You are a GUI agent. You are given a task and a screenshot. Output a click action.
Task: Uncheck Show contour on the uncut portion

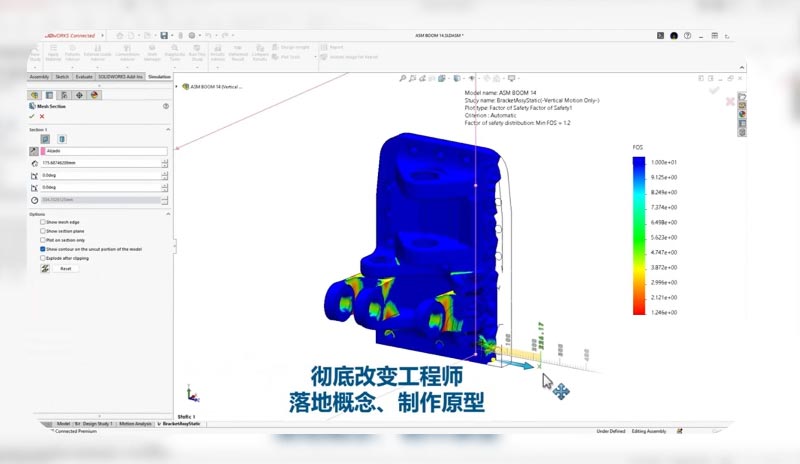[x=43, y=249]
